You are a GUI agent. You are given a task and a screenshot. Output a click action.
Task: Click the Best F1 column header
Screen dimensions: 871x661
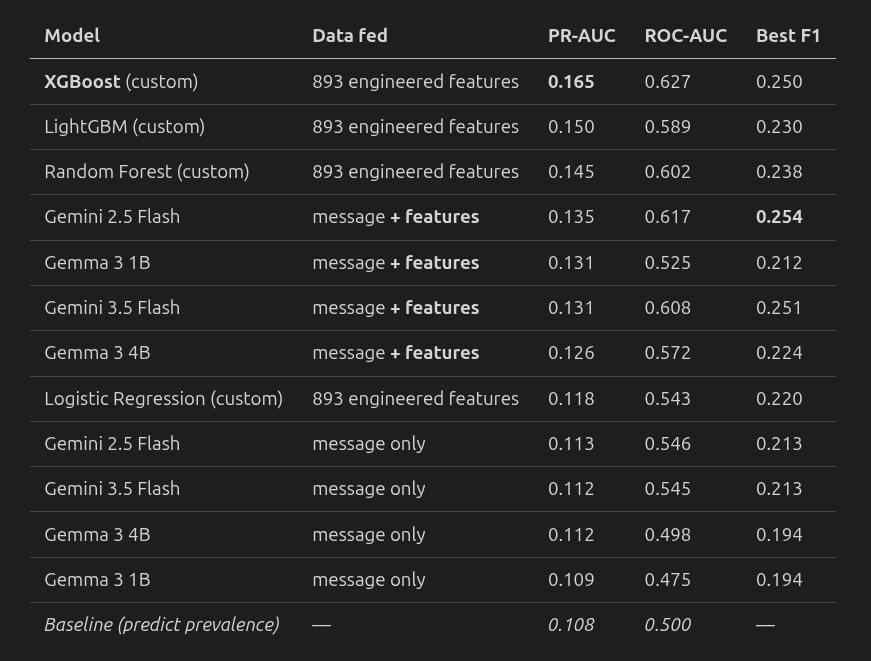pyautogui.click(x=788, y=36)
